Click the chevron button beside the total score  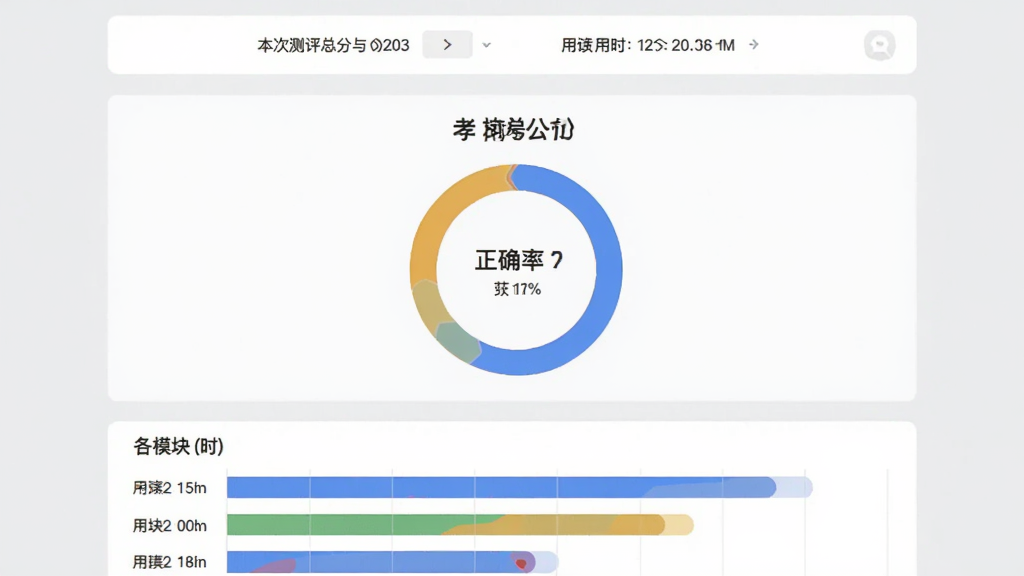(447, 44)
